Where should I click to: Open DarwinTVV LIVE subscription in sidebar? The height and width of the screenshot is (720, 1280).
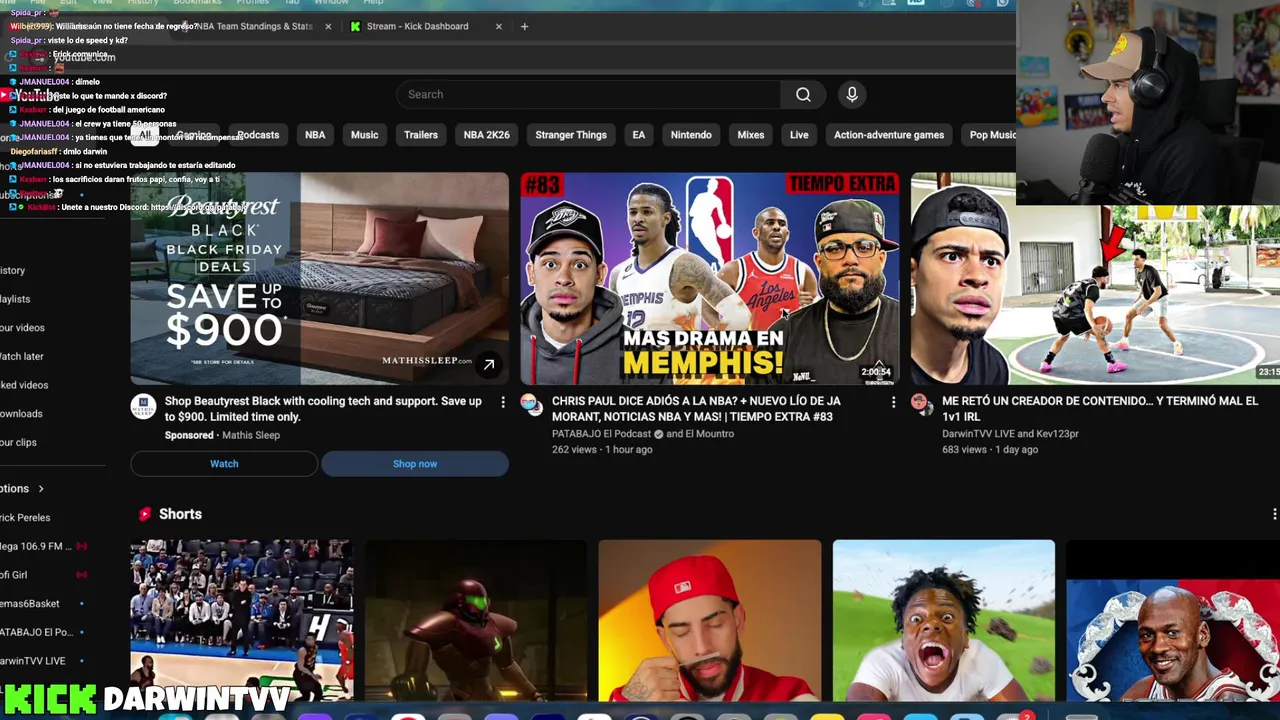[x=33, y=661]
